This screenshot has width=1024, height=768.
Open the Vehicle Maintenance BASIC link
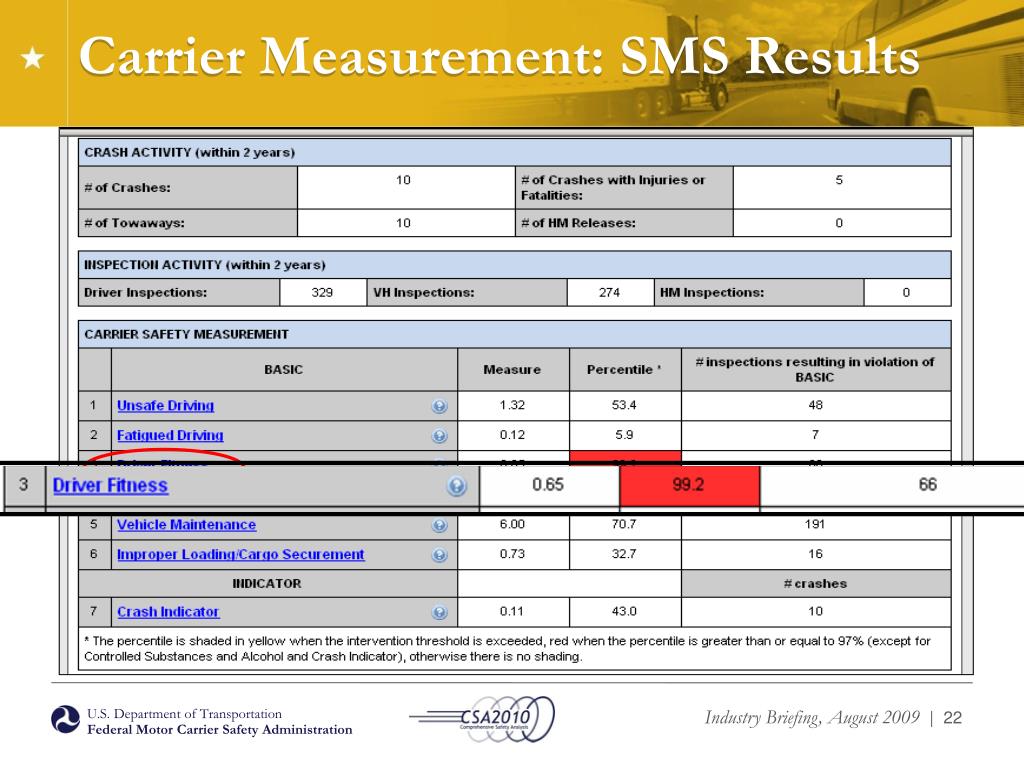tap(186, 524)
